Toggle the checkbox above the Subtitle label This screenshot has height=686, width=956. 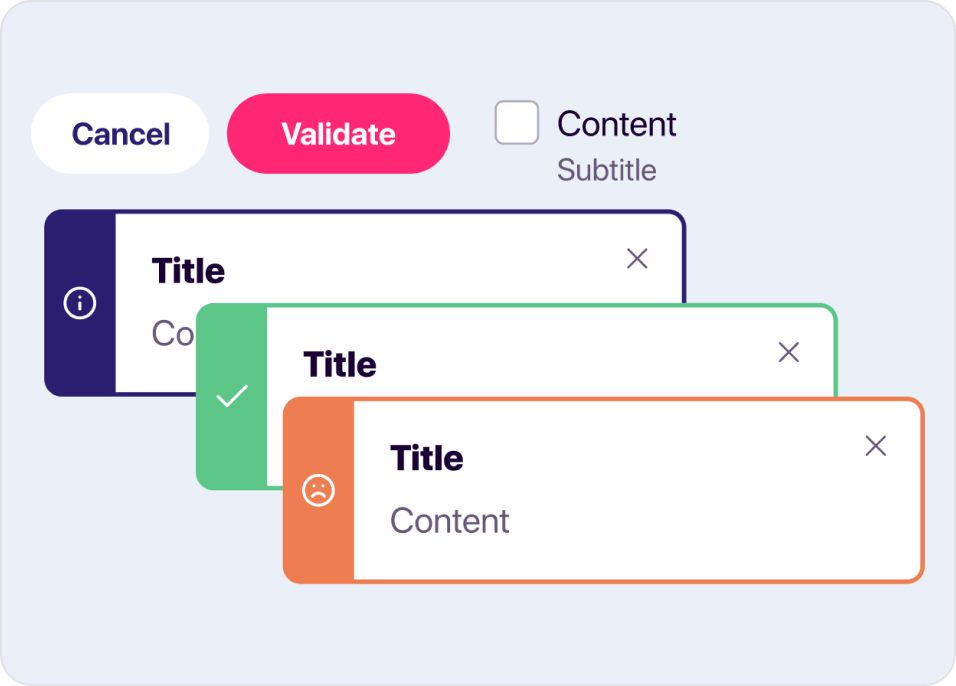click(x=517, y=124)
